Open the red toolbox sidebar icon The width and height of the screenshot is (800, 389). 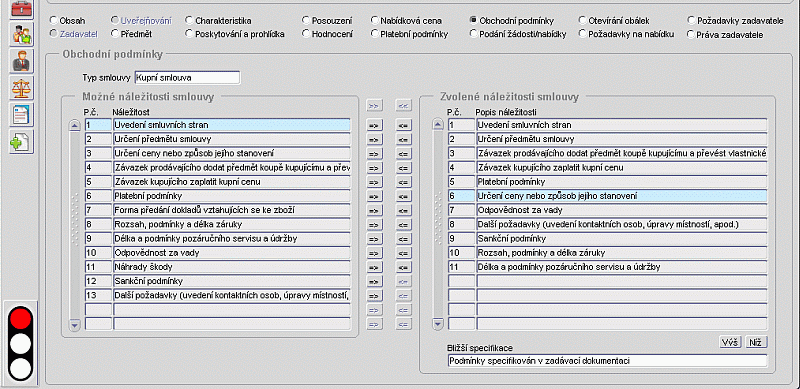tap(21, 8)
